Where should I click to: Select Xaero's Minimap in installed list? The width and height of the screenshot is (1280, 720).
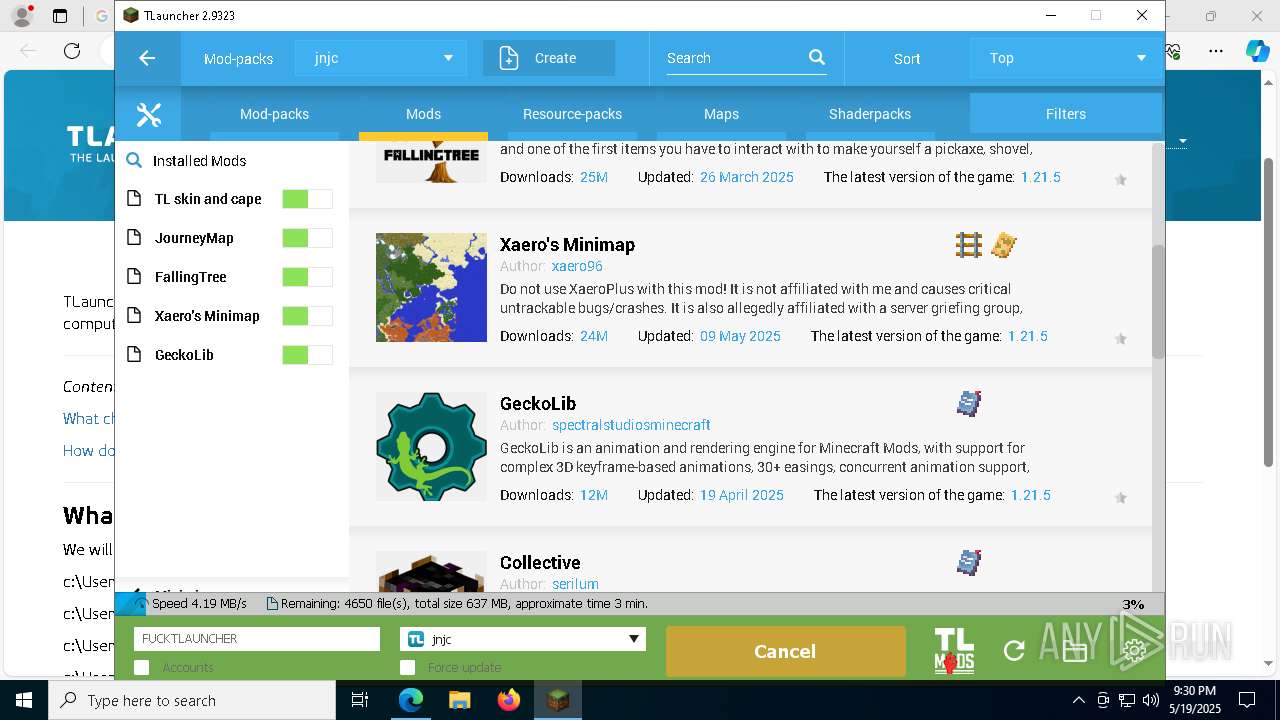coord(207,316)
